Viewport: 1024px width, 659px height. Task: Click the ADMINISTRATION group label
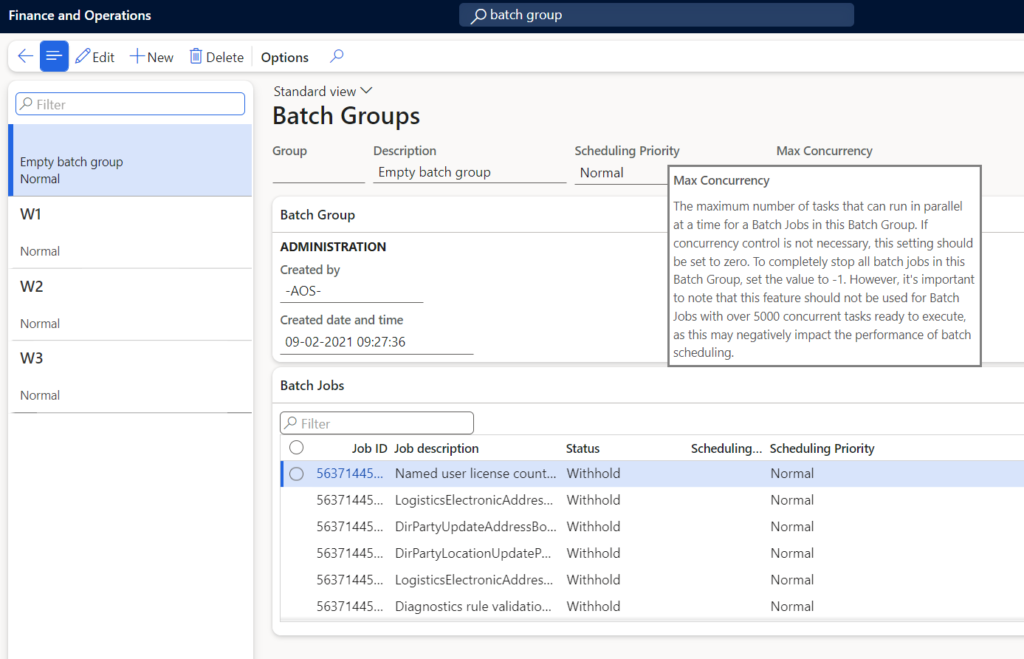click(x=333, y=247)
